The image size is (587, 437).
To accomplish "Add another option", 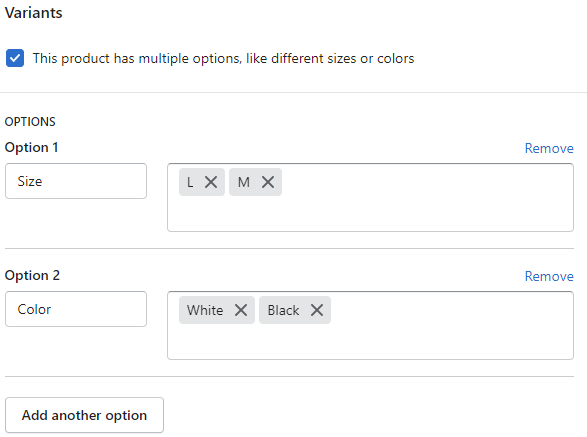I will (84, 415).
